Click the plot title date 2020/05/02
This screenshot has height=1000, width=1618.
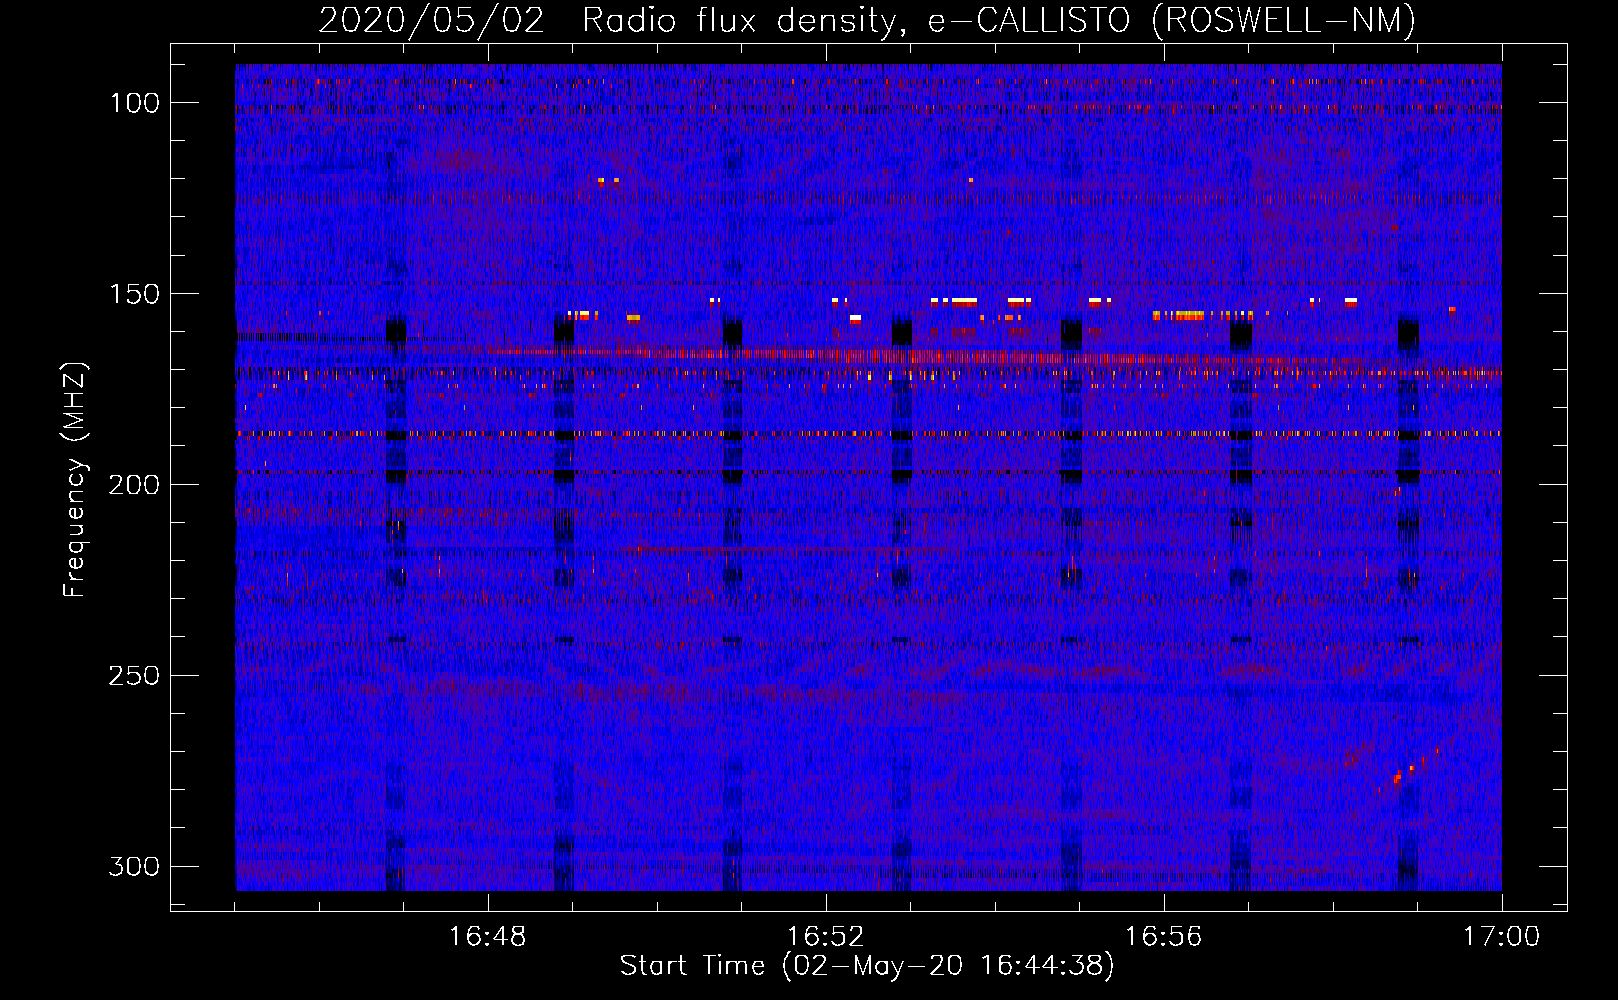432,20
